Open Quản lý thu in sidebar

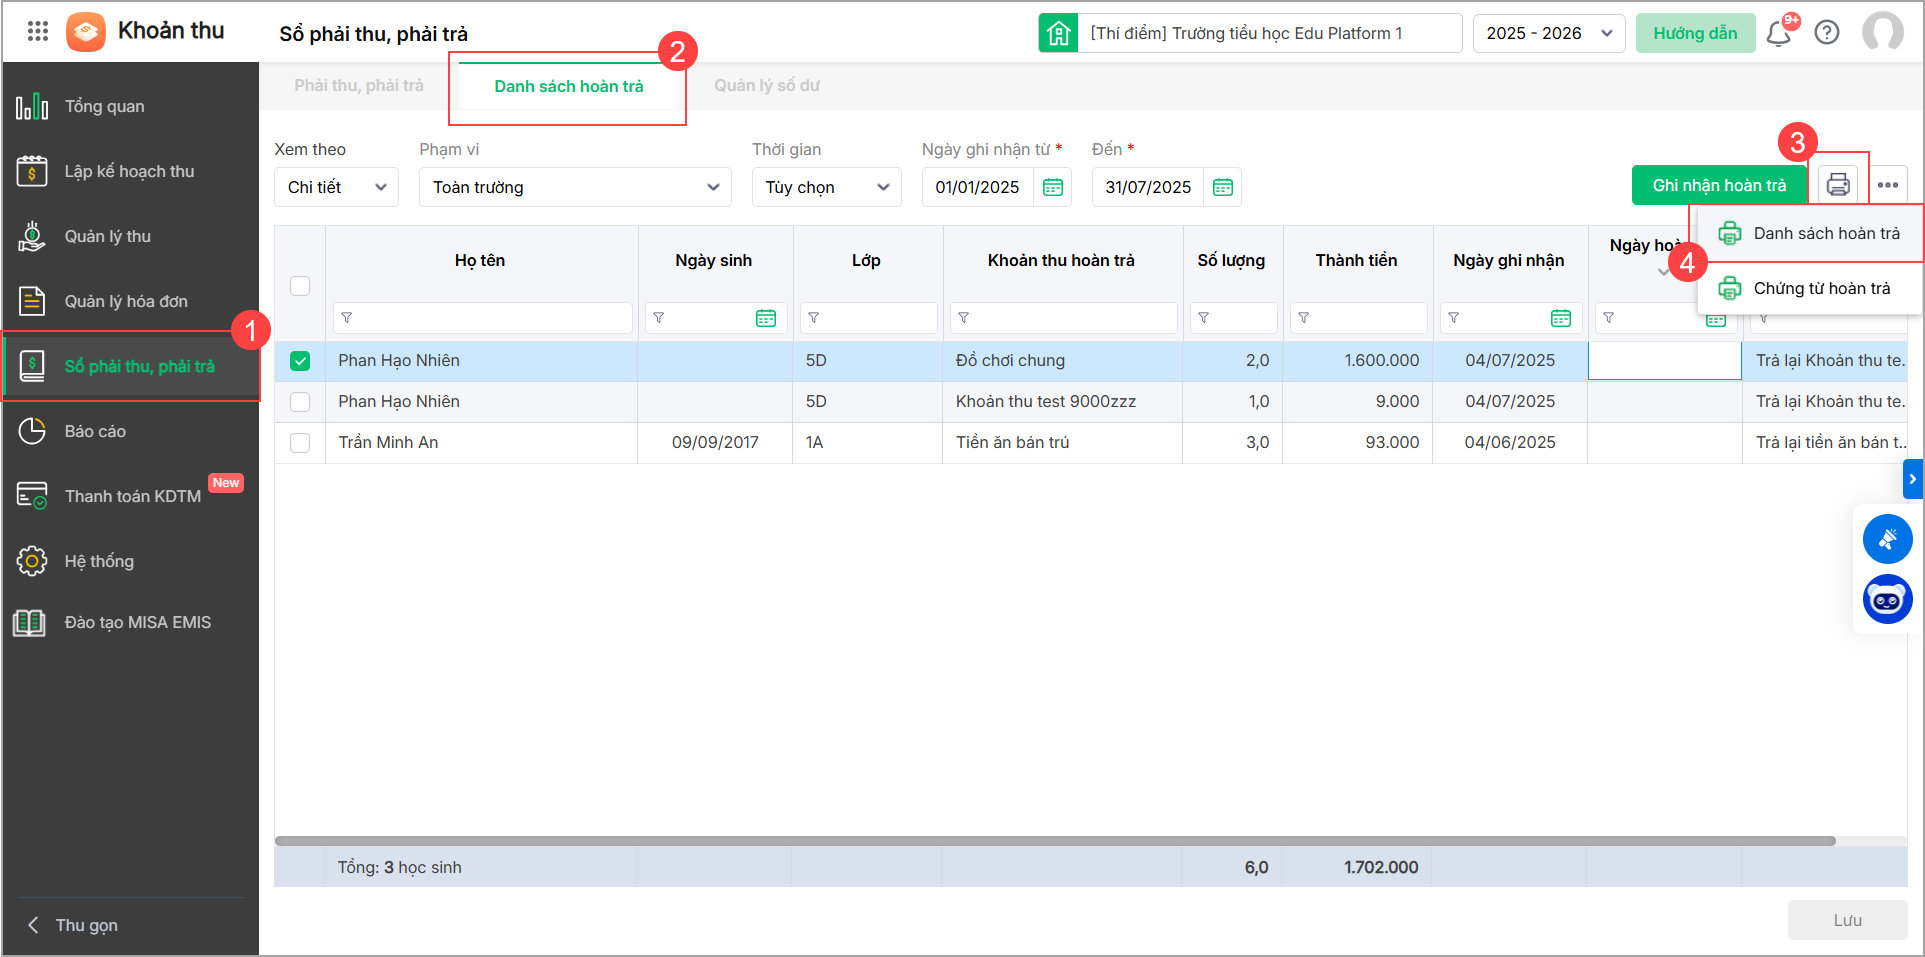click(x=130, y=236)
